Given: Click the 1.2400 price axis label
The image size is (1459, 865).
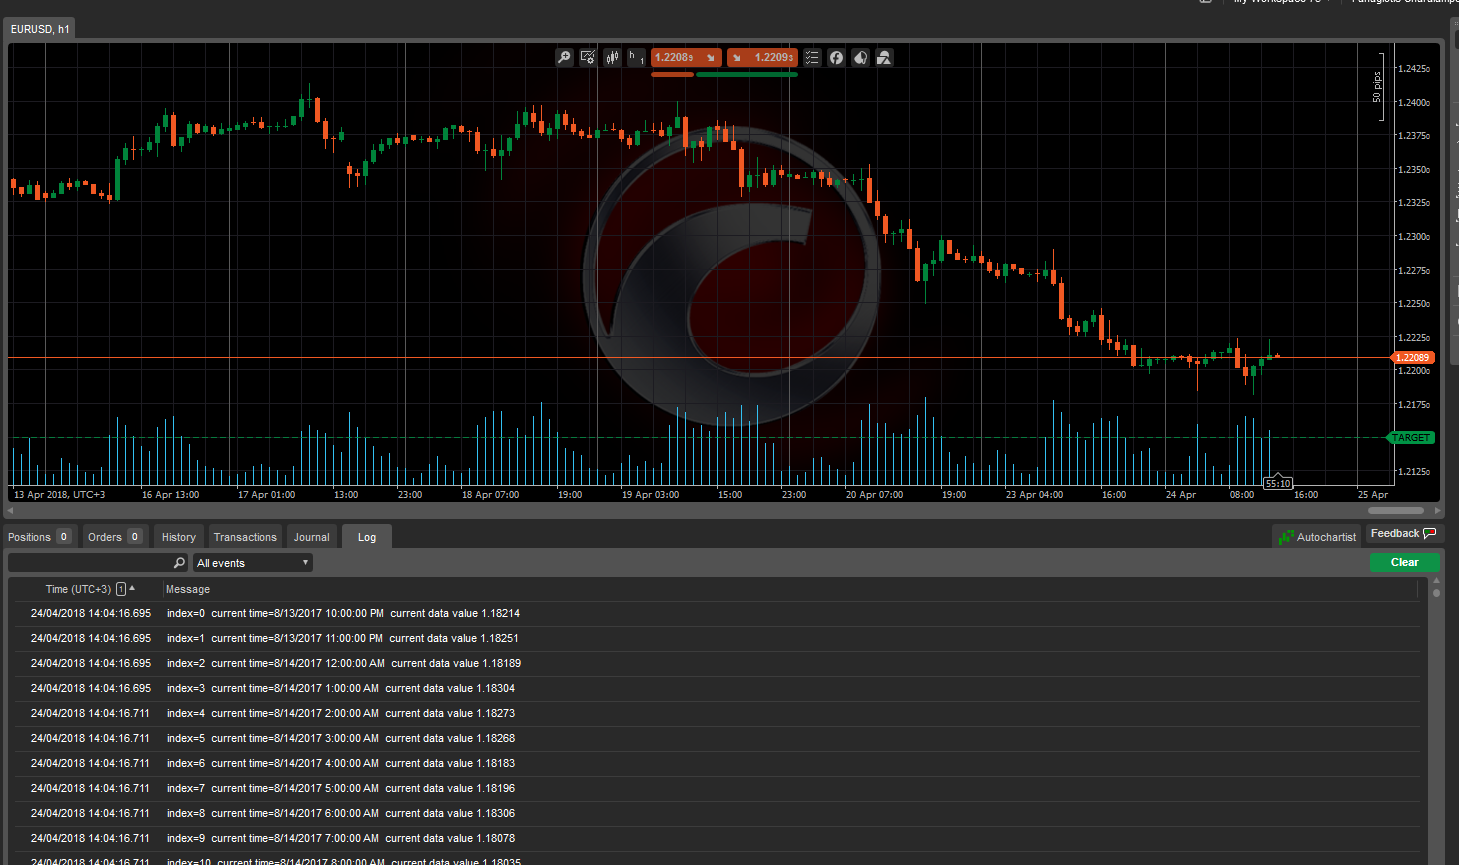Looking at the screenshot, I should point(1414,103).
